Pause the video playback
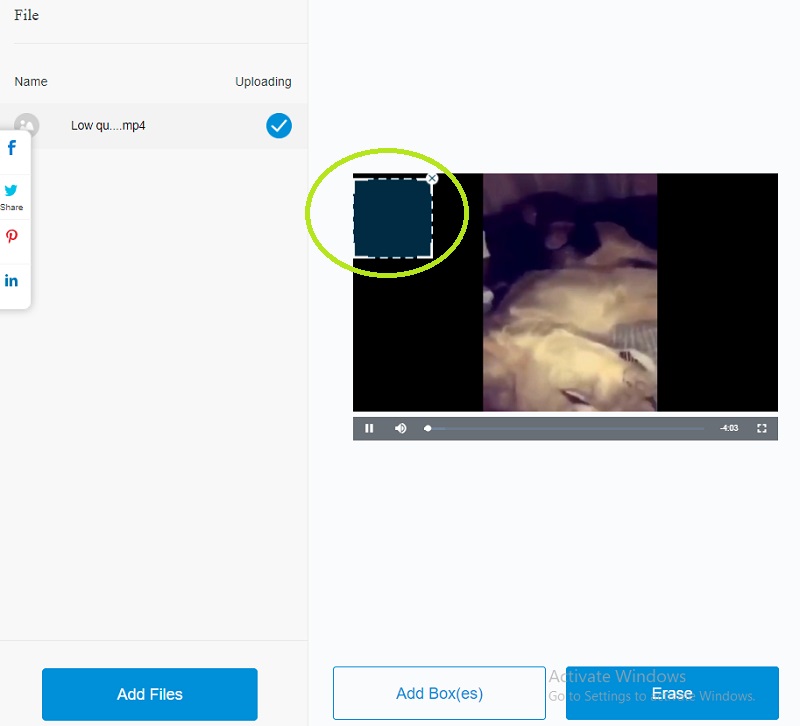 coord(370,428)
